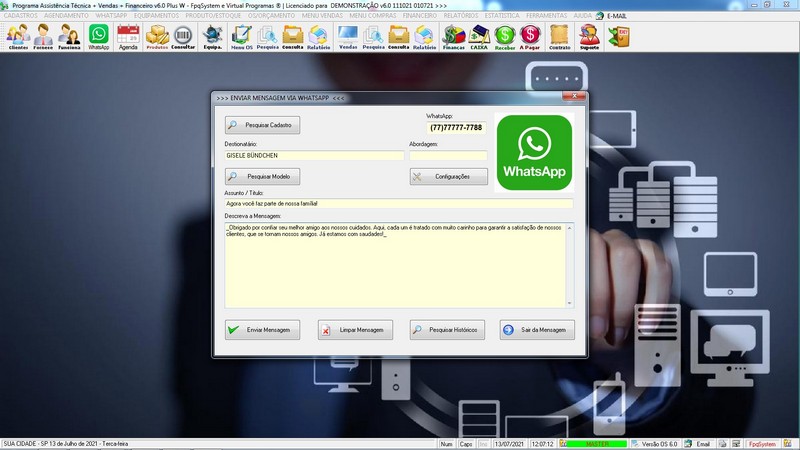Click Consulta icon left of Vendas

coord(293,37)
